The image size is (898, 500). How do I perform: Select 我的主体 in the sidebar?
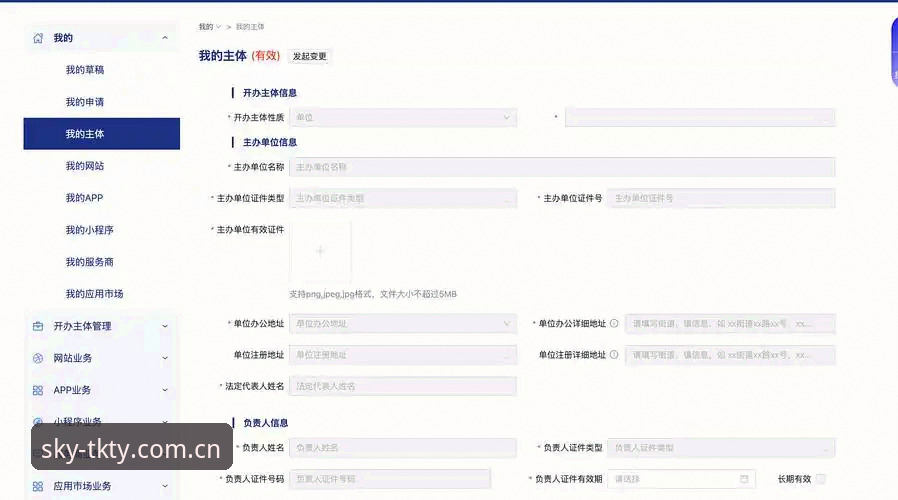[x=101, y=134]
